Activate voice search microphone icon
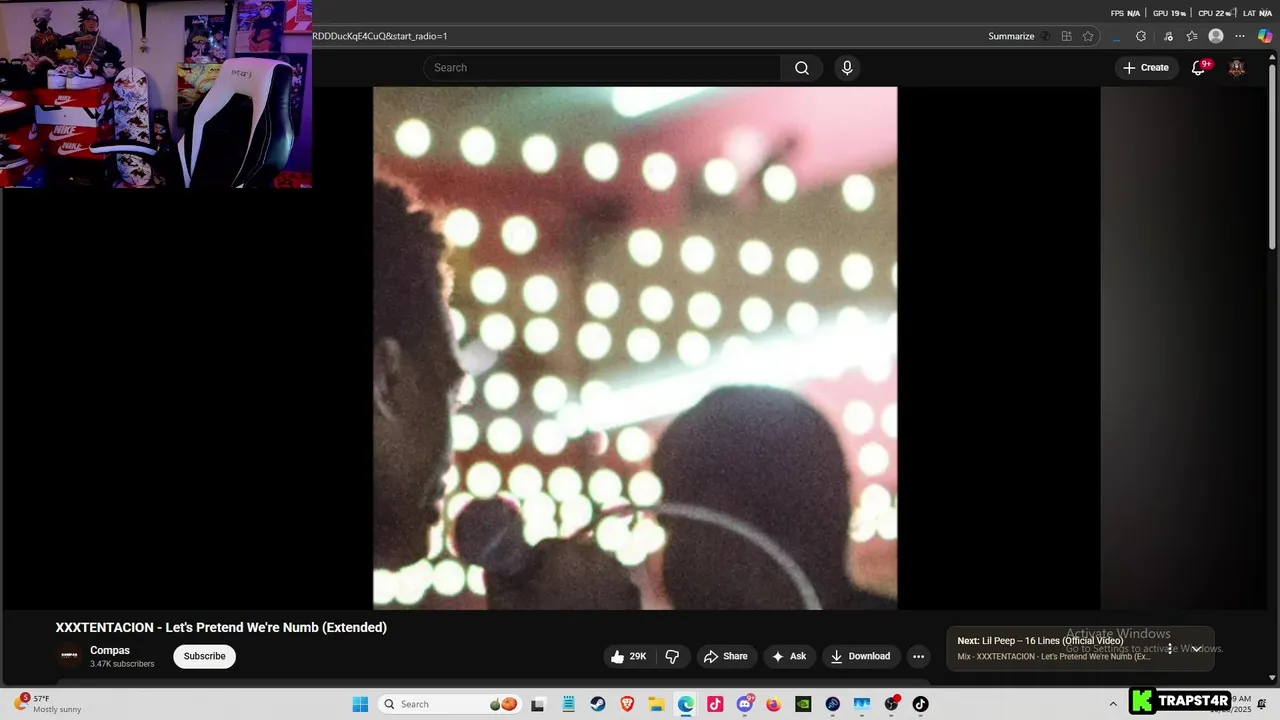Image resolution: width=1280 pixels, height=720 pixels. click(x=847, y=68)
